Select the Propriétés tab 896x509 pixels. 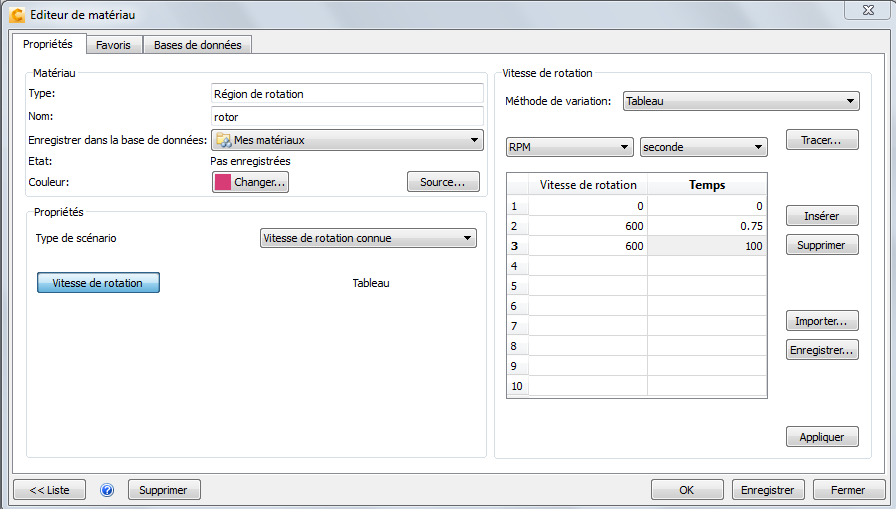point(48,44)
